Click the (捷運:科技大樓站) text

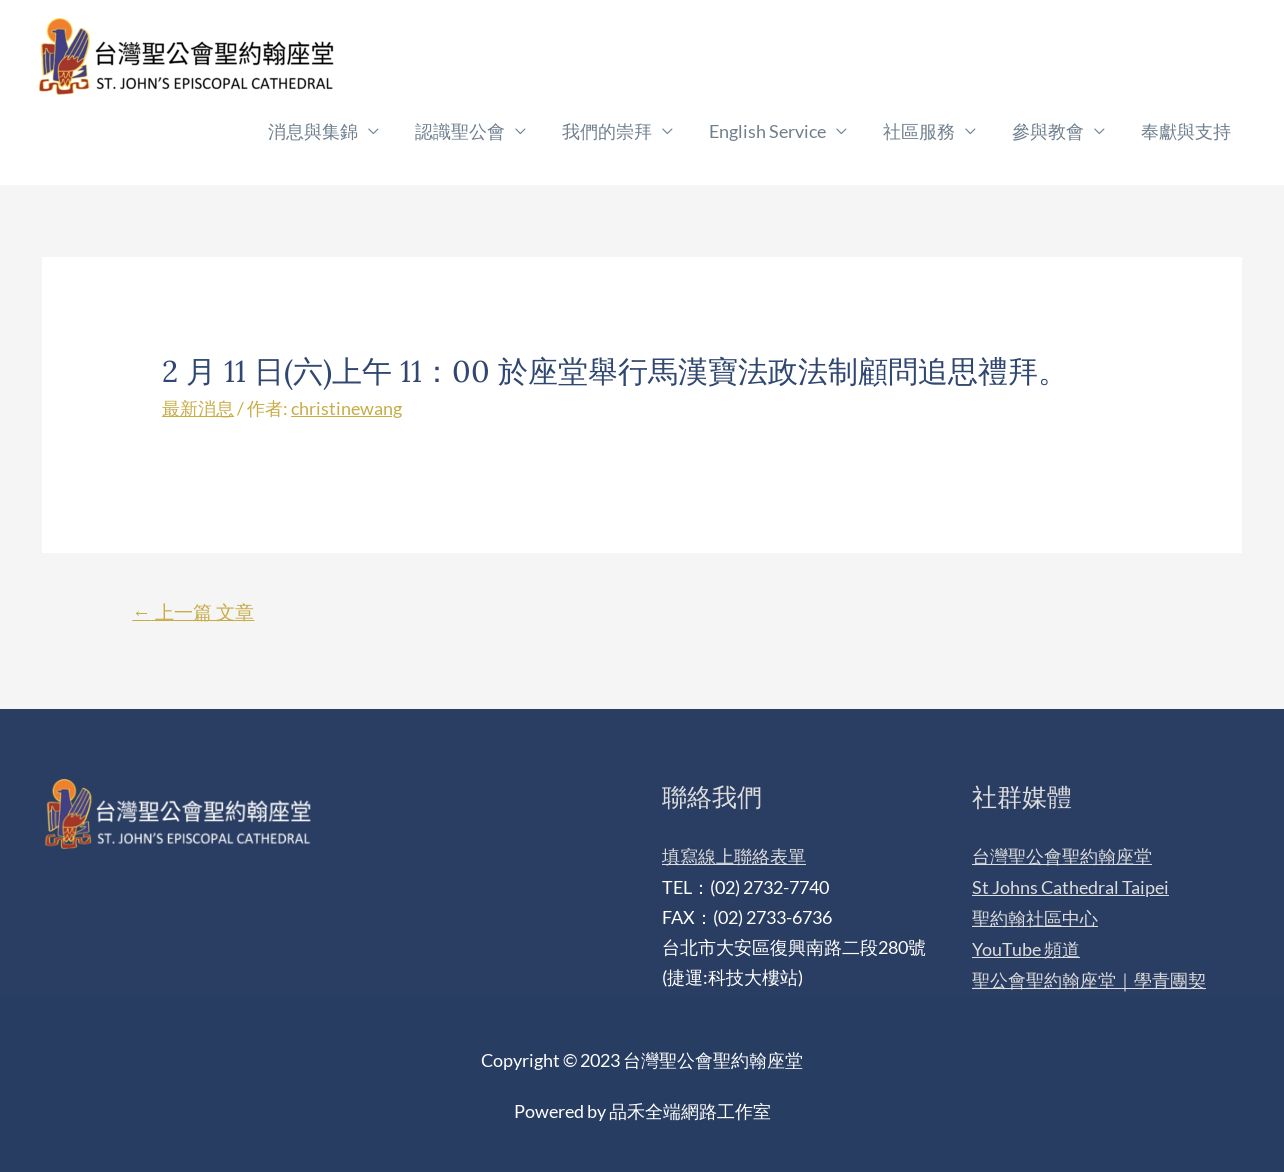pos(733,977)
